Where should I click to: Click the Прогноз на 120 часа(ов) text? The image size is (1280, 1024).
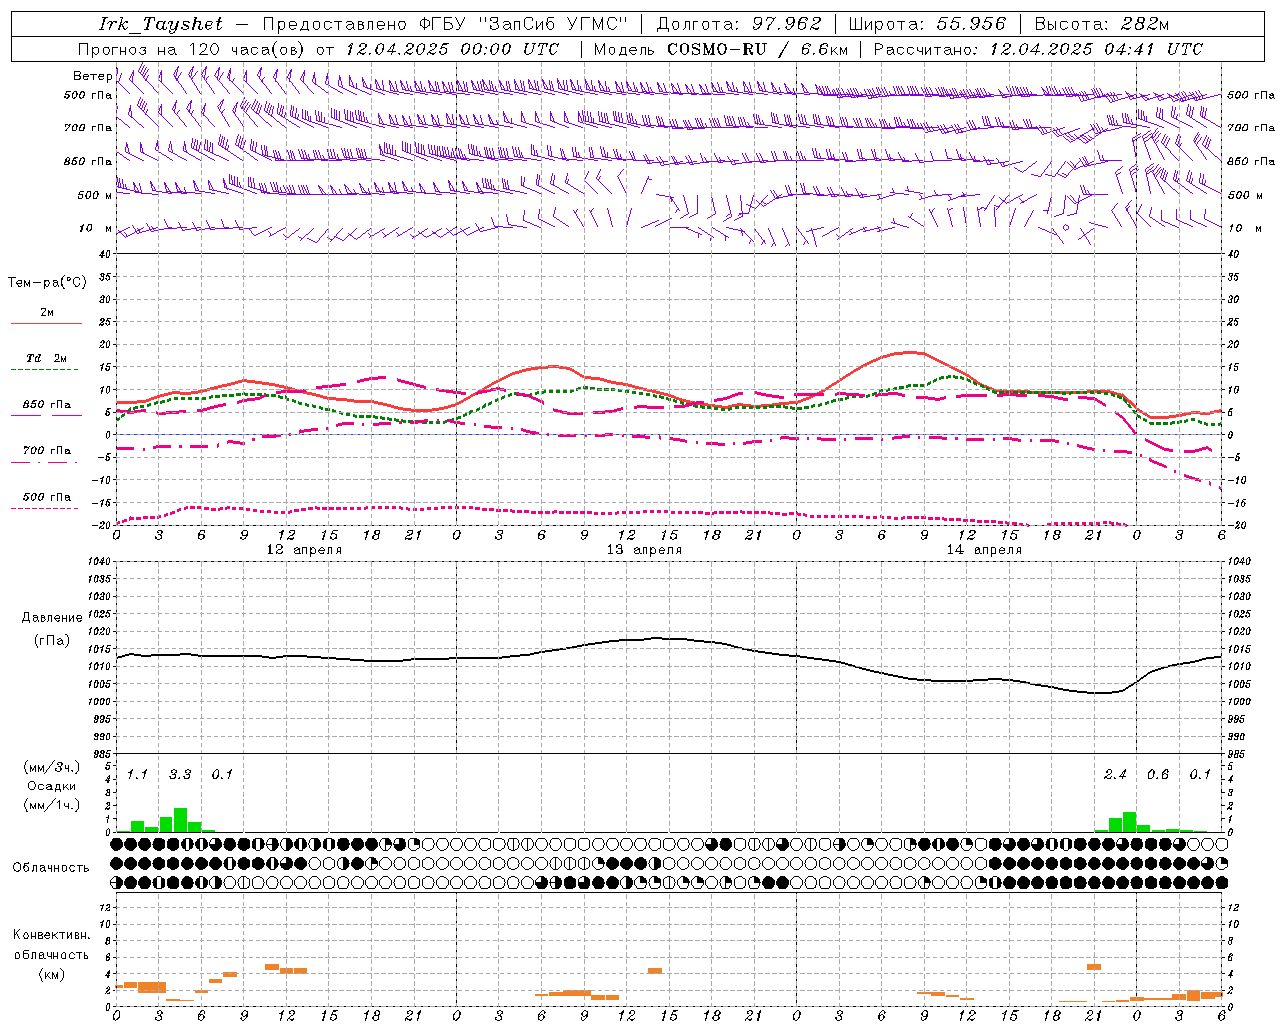tap(192, 49)
